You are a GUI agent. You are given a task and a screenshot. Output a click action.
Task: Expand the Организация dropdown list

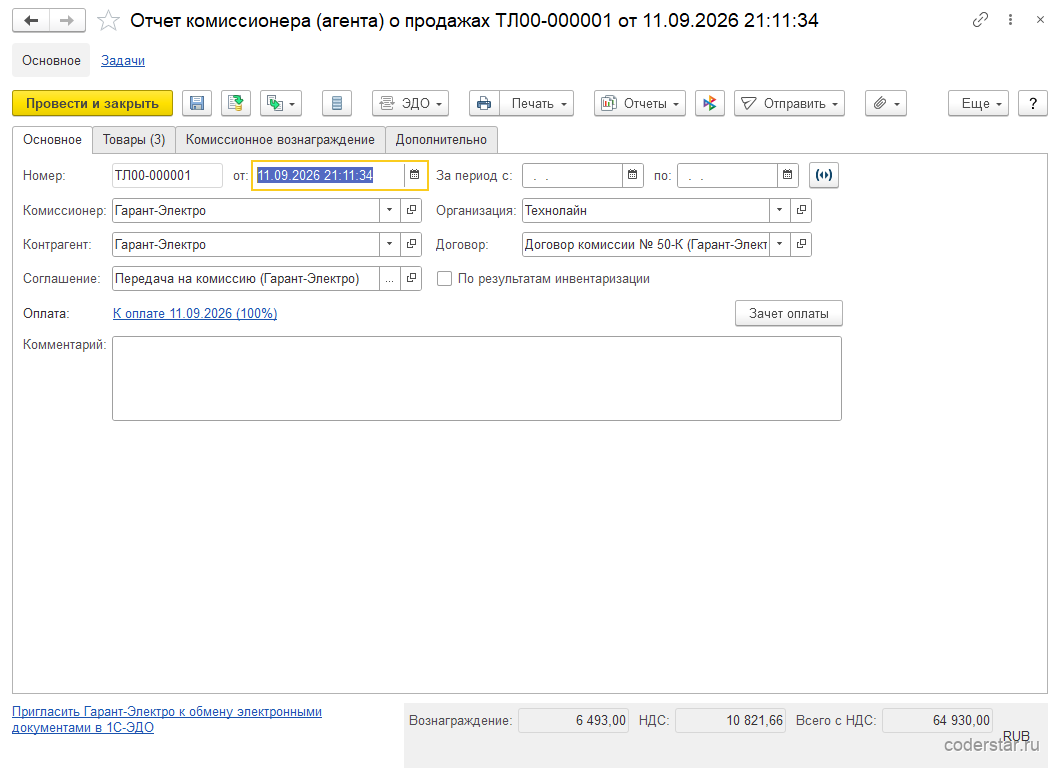(x=780, y=210)
